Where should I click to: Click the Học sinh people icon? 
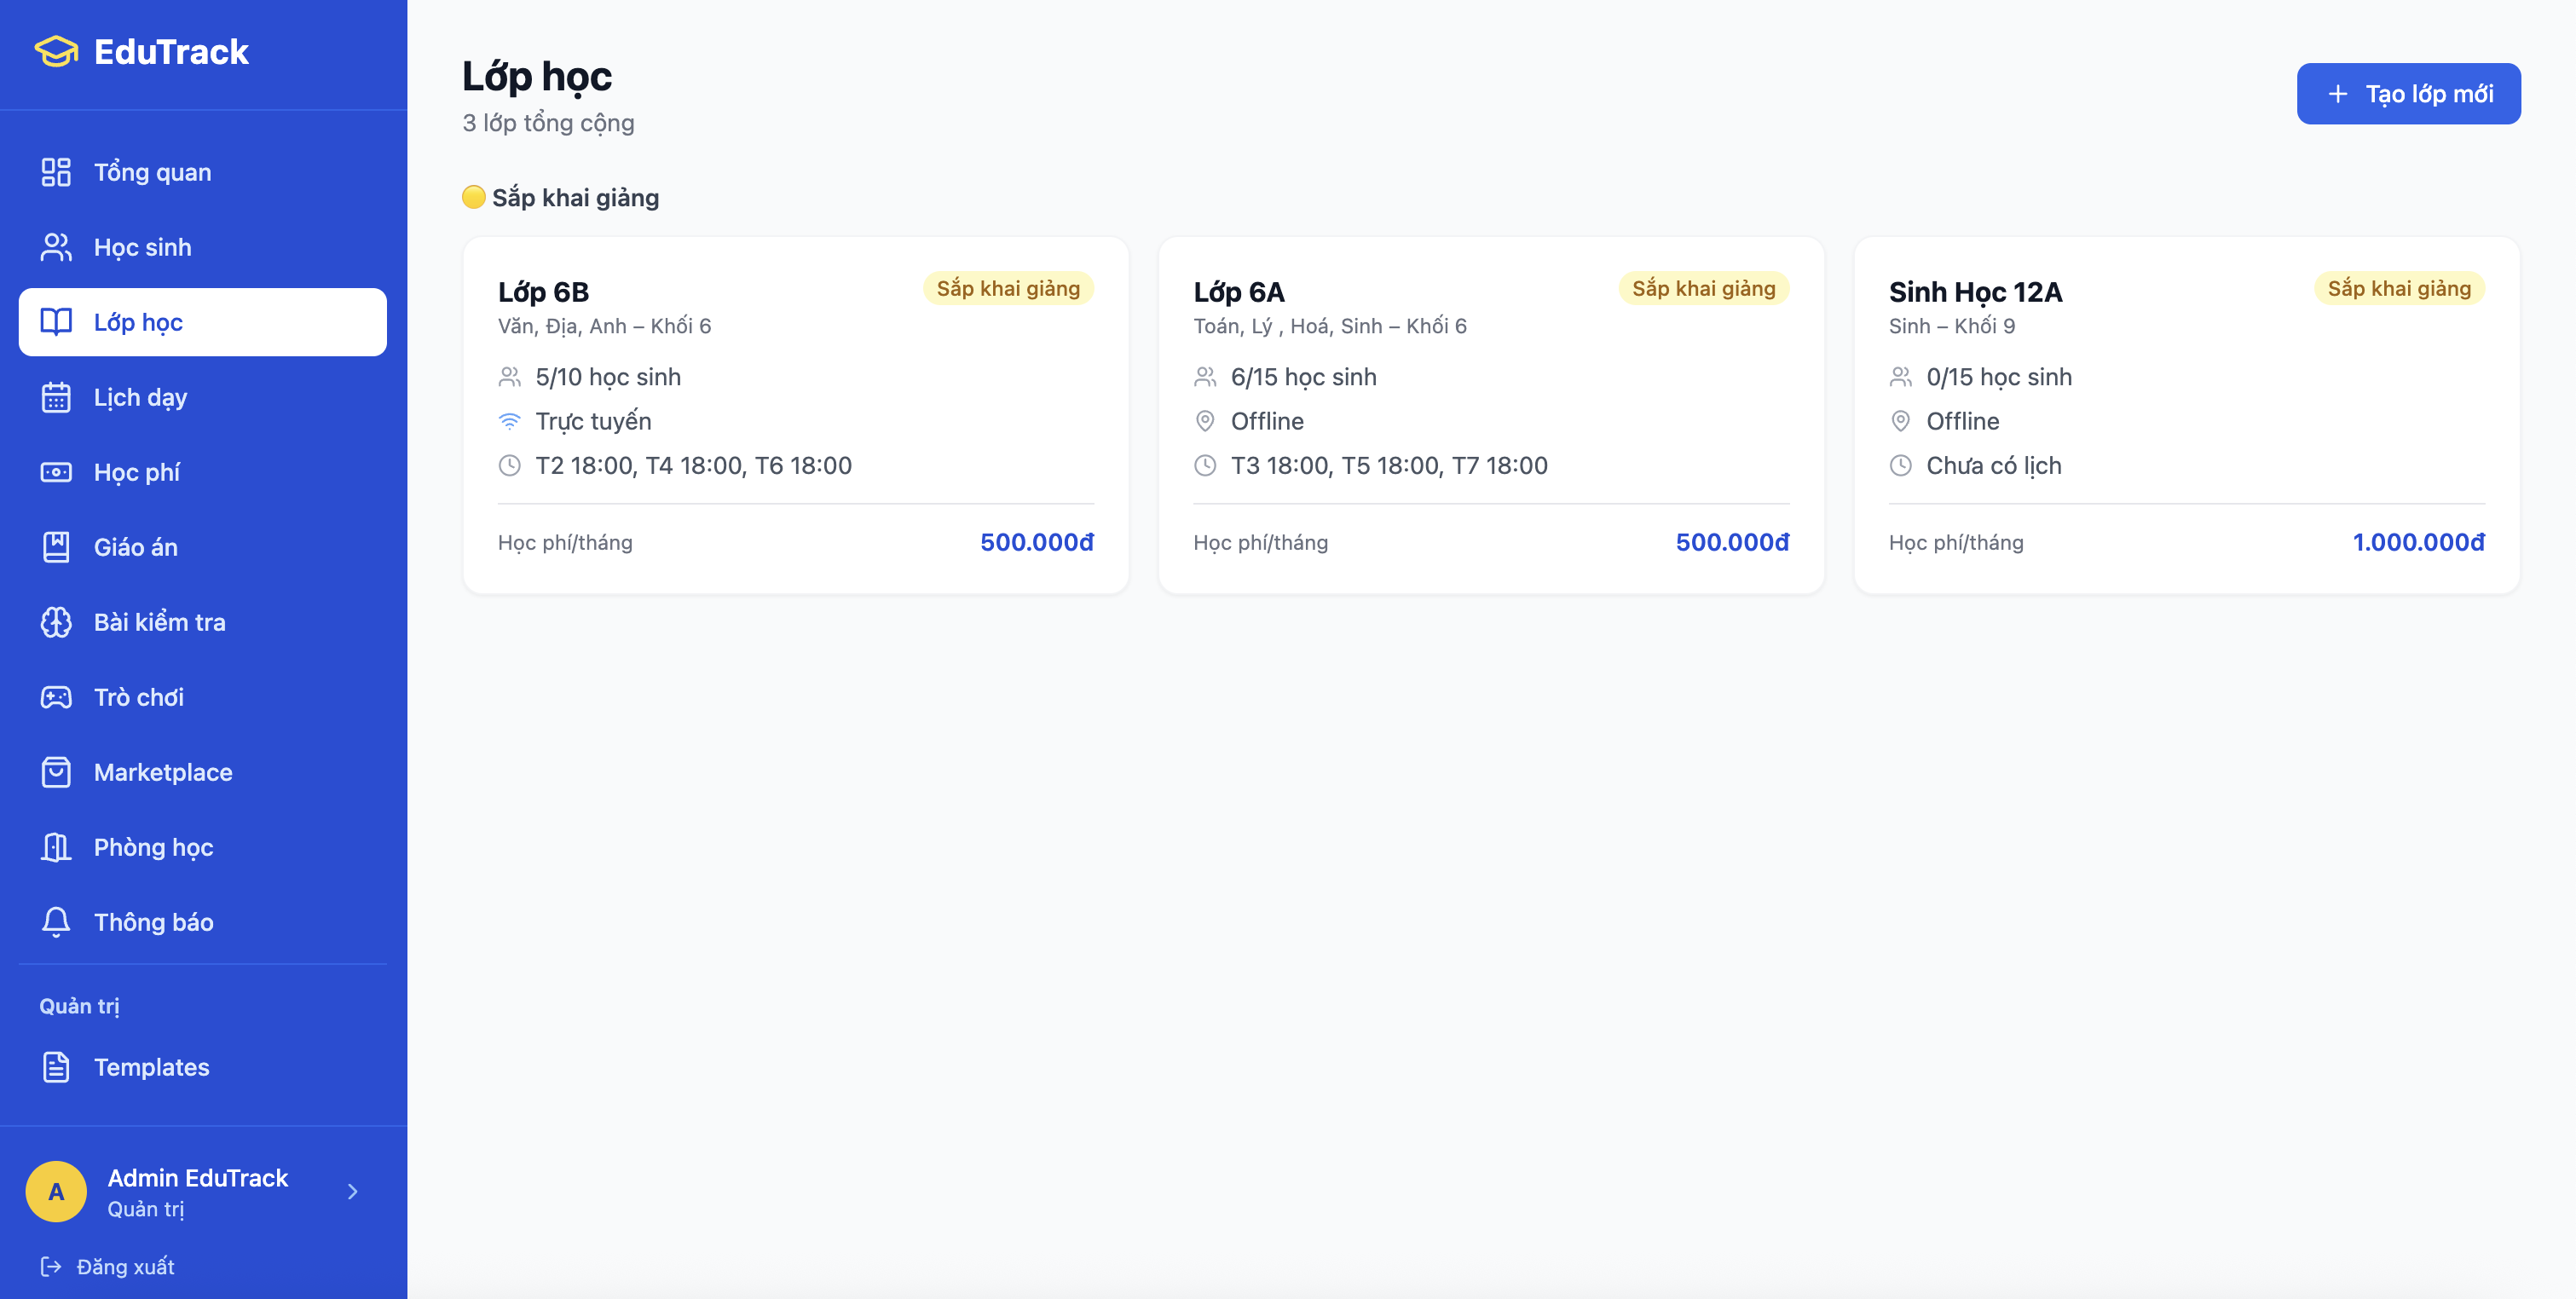click(x=56, y=247)
